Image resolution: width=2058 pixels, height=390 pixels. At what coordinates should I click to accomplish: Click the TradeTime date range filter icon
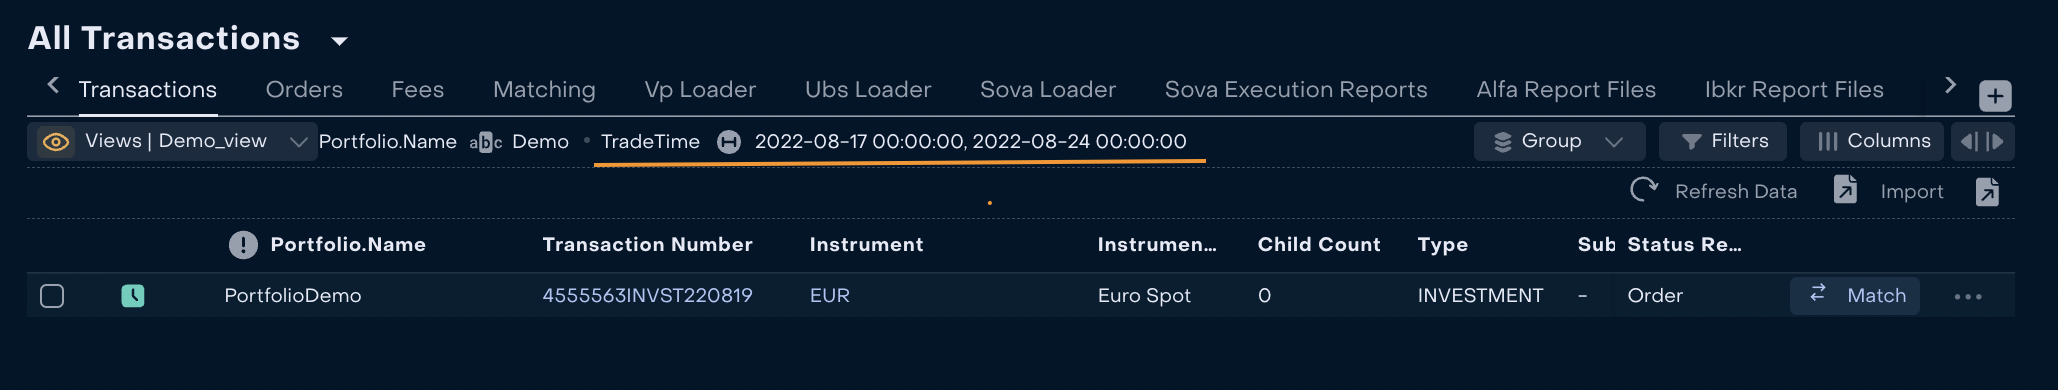(x=729, y=142)
